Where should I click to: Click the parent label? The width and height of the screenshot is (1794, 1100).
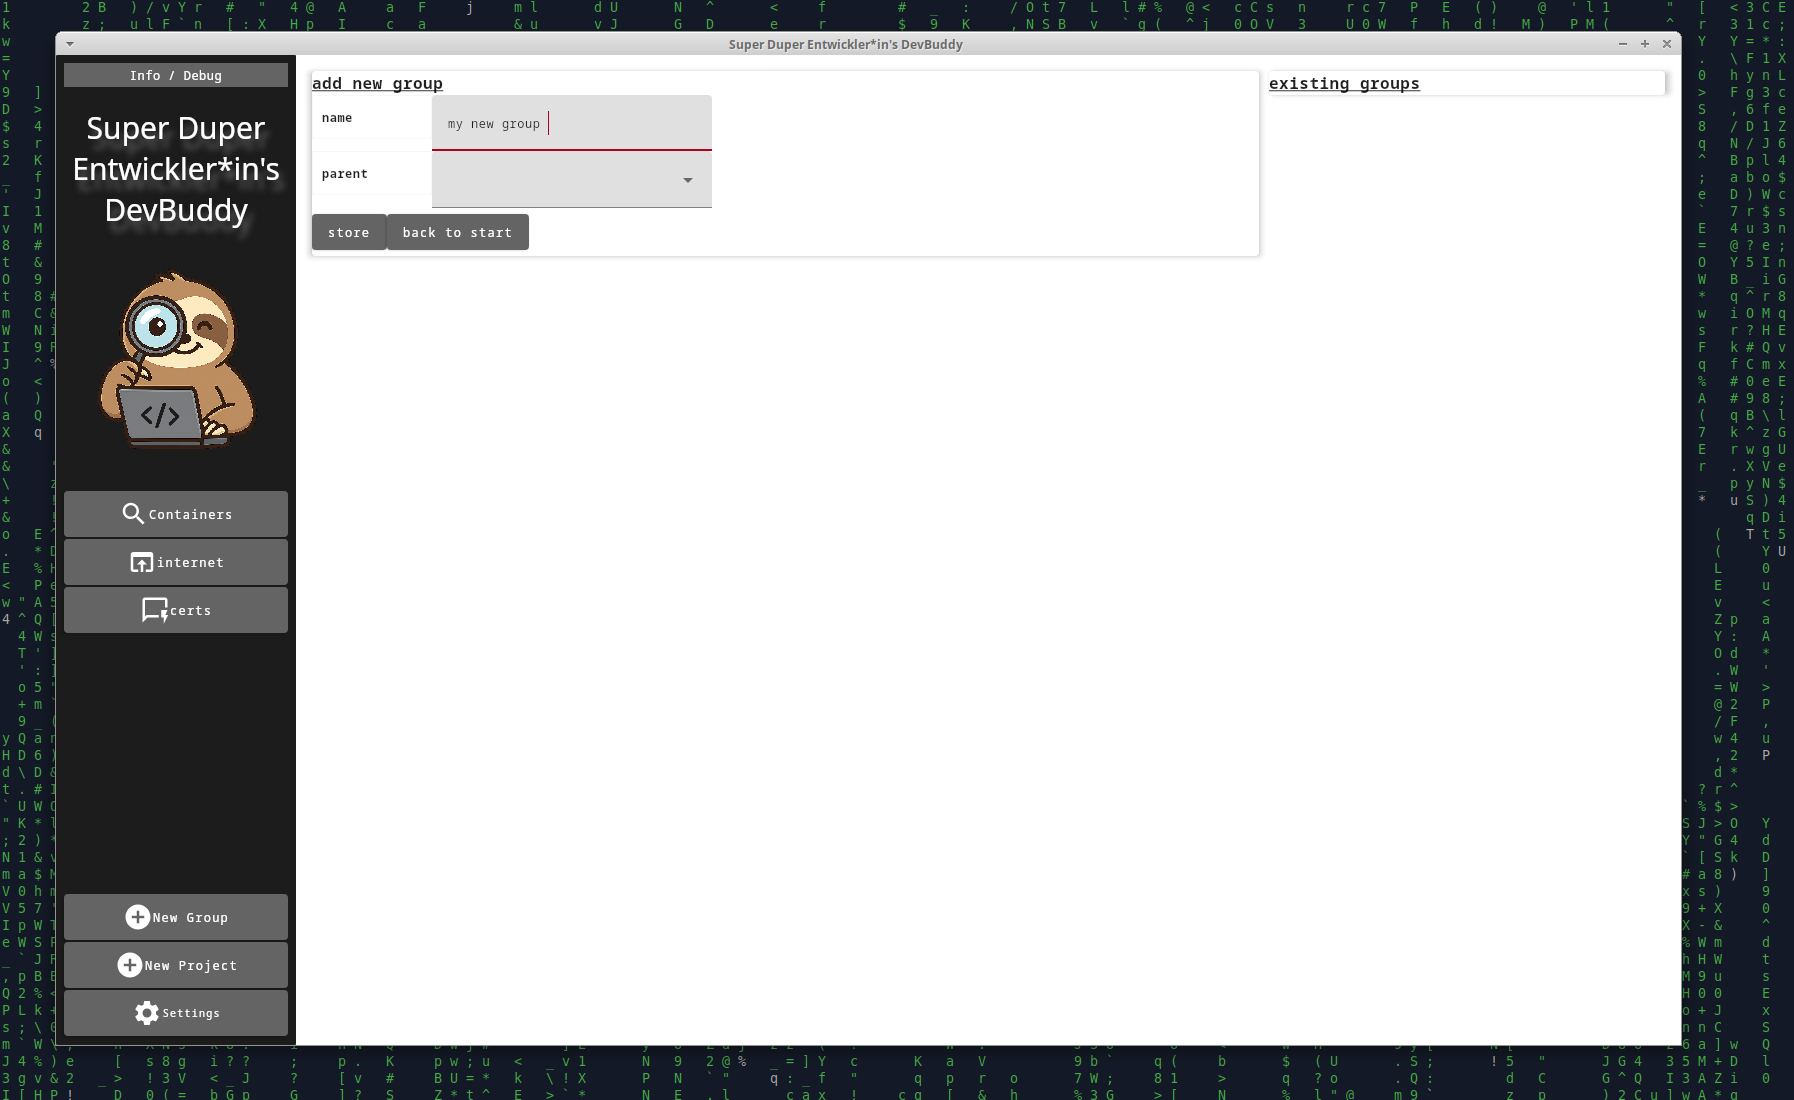(345, 174)
